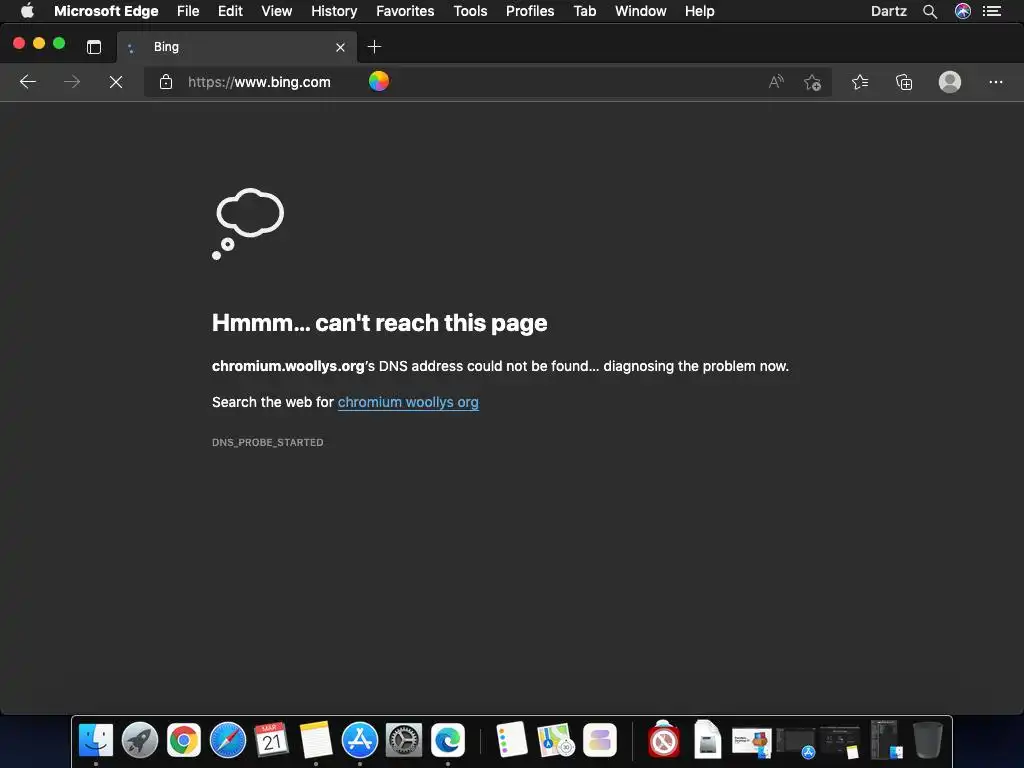Open the Favorites menu in menu bar
Screen dimensions: 1024x768
pos(405,11)
